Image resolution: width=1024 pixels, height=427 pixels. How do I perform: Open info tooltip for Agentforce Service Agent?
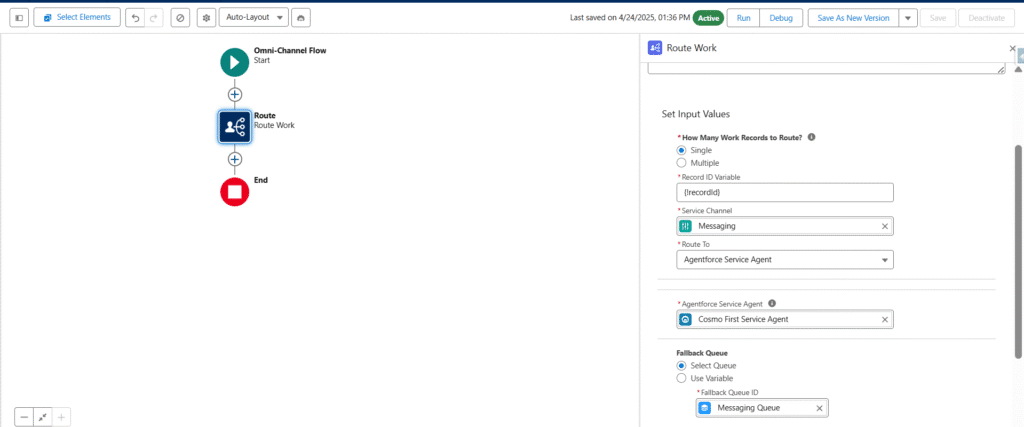772,303
